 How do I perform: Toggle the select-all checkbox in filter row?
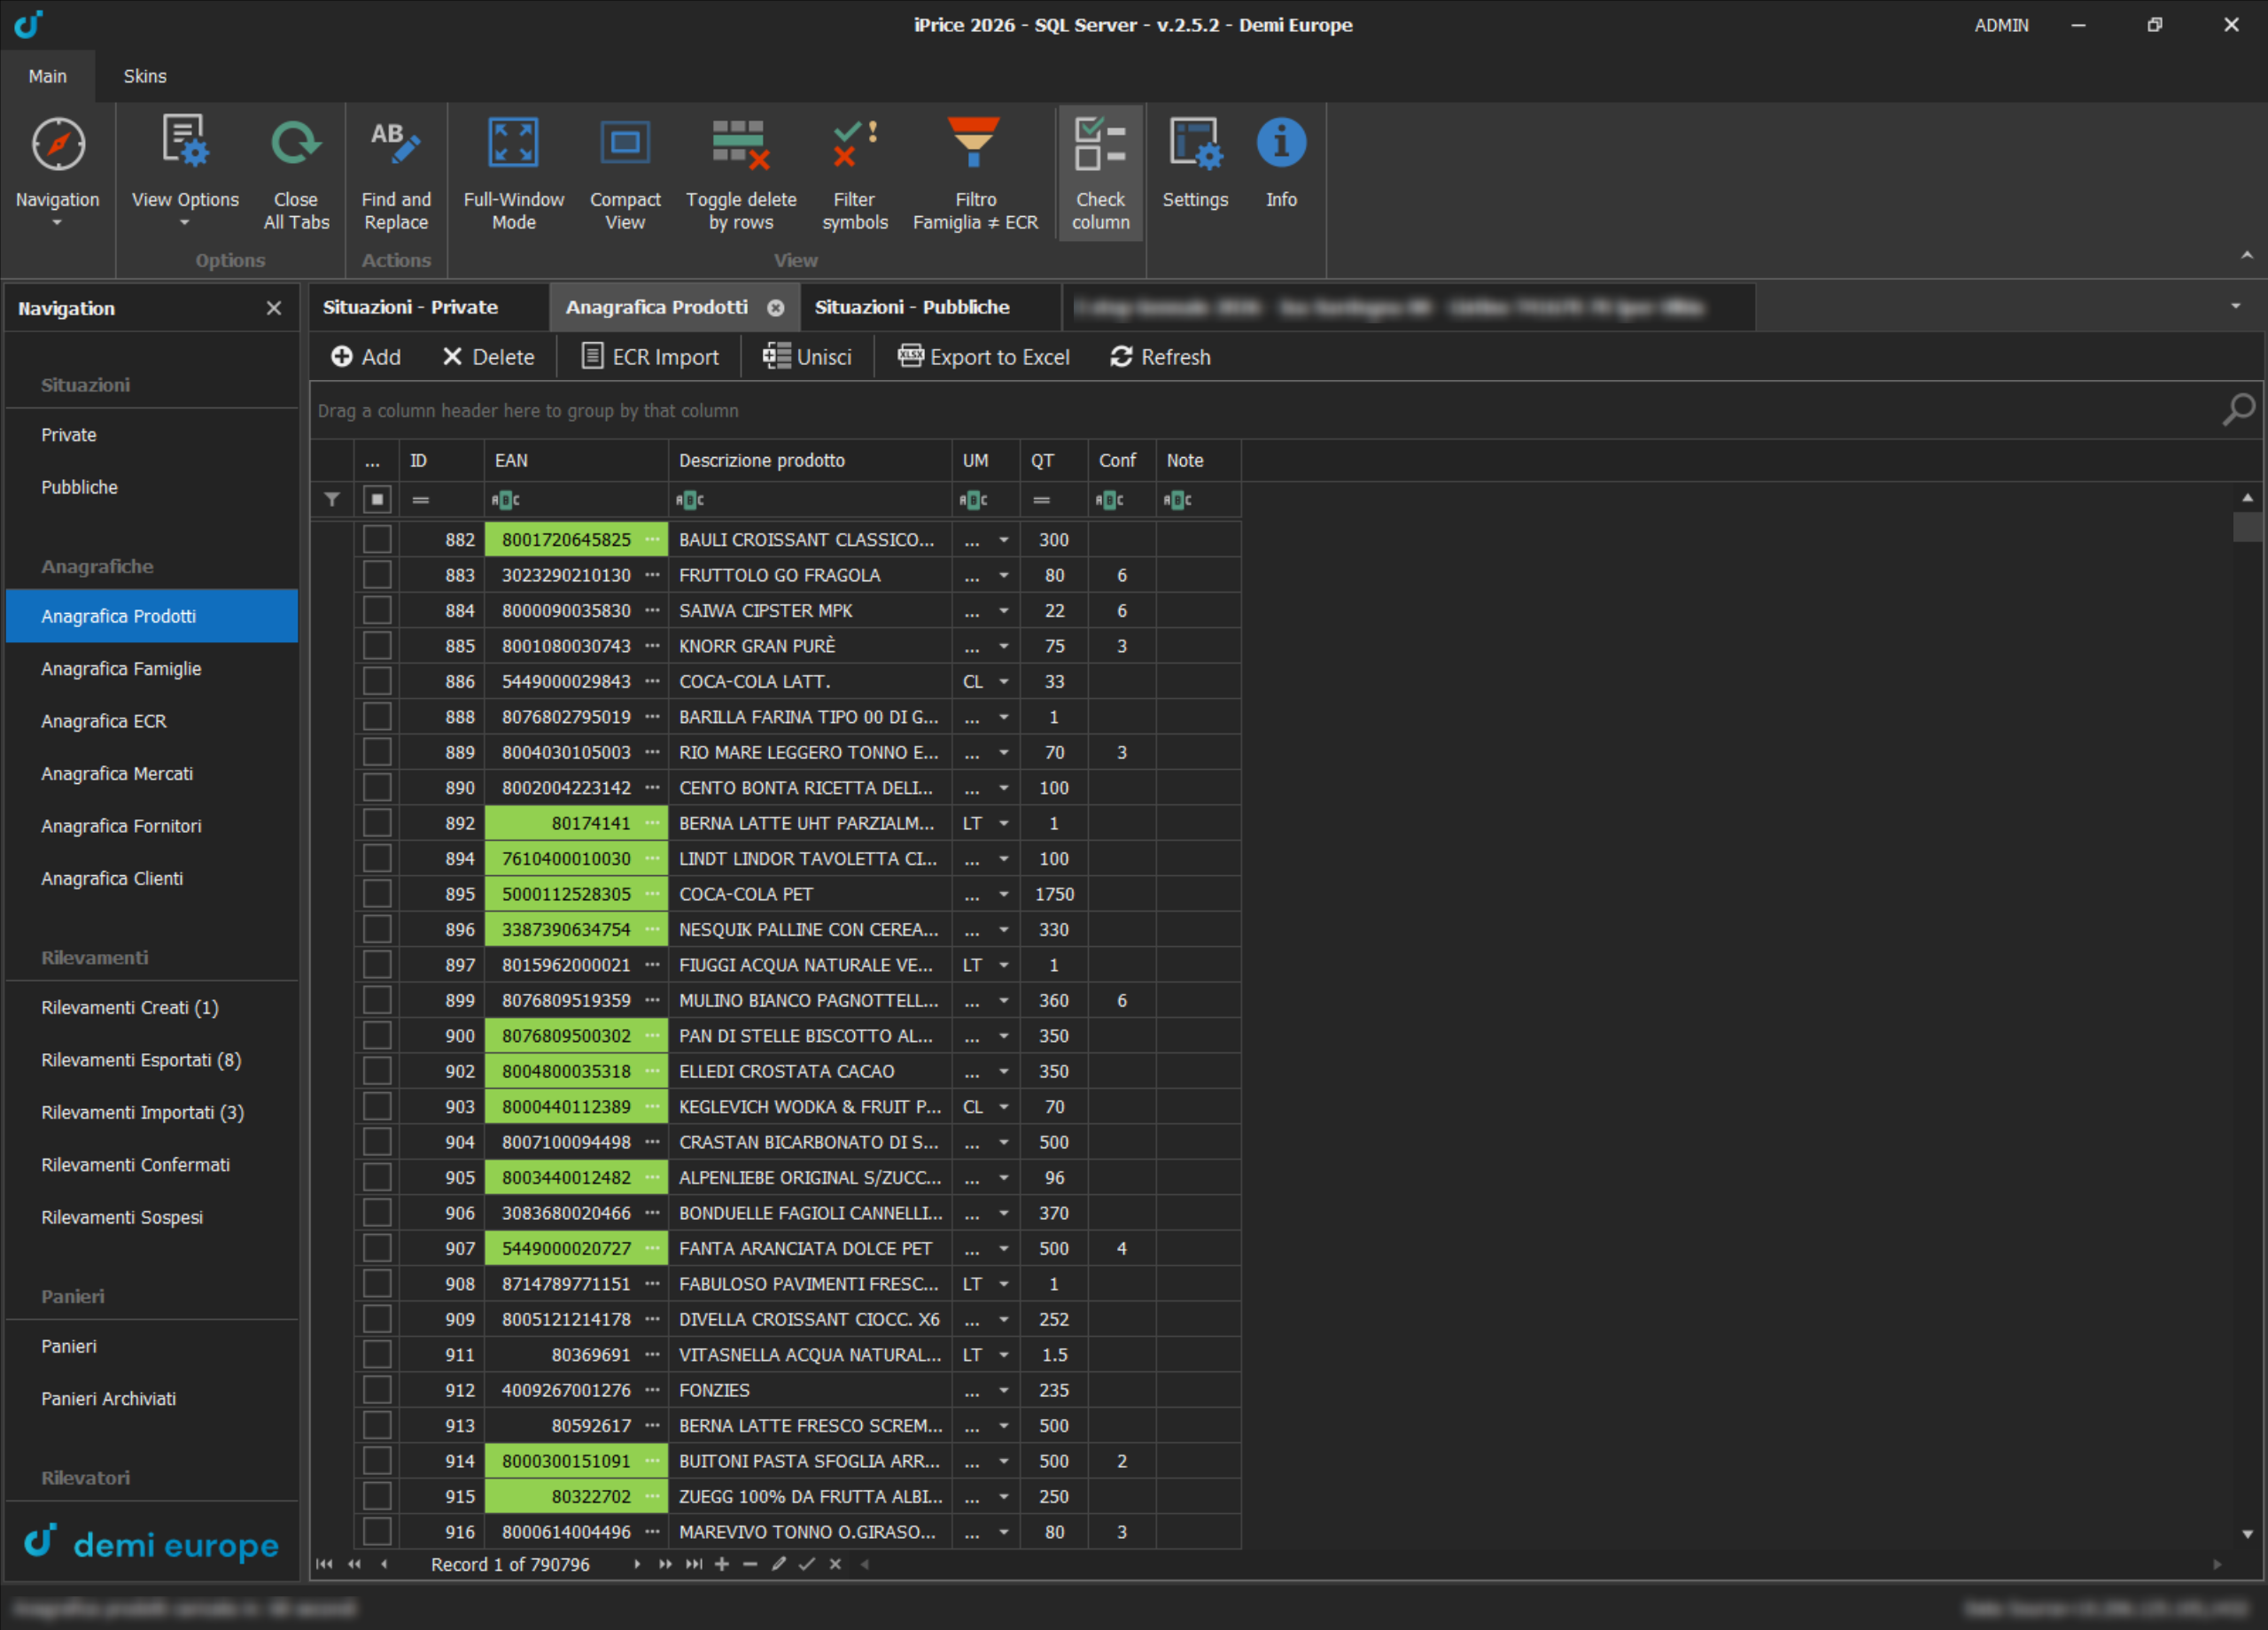point(377,499)
